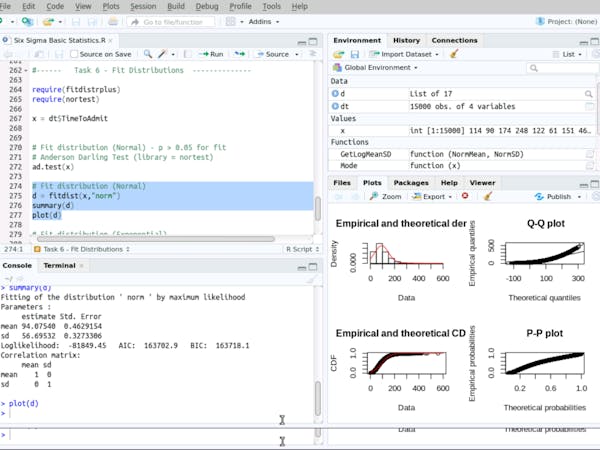Inspect list d with magnifier icon
The height and width of the screenshot is (450, 600).
click(589, 94)
